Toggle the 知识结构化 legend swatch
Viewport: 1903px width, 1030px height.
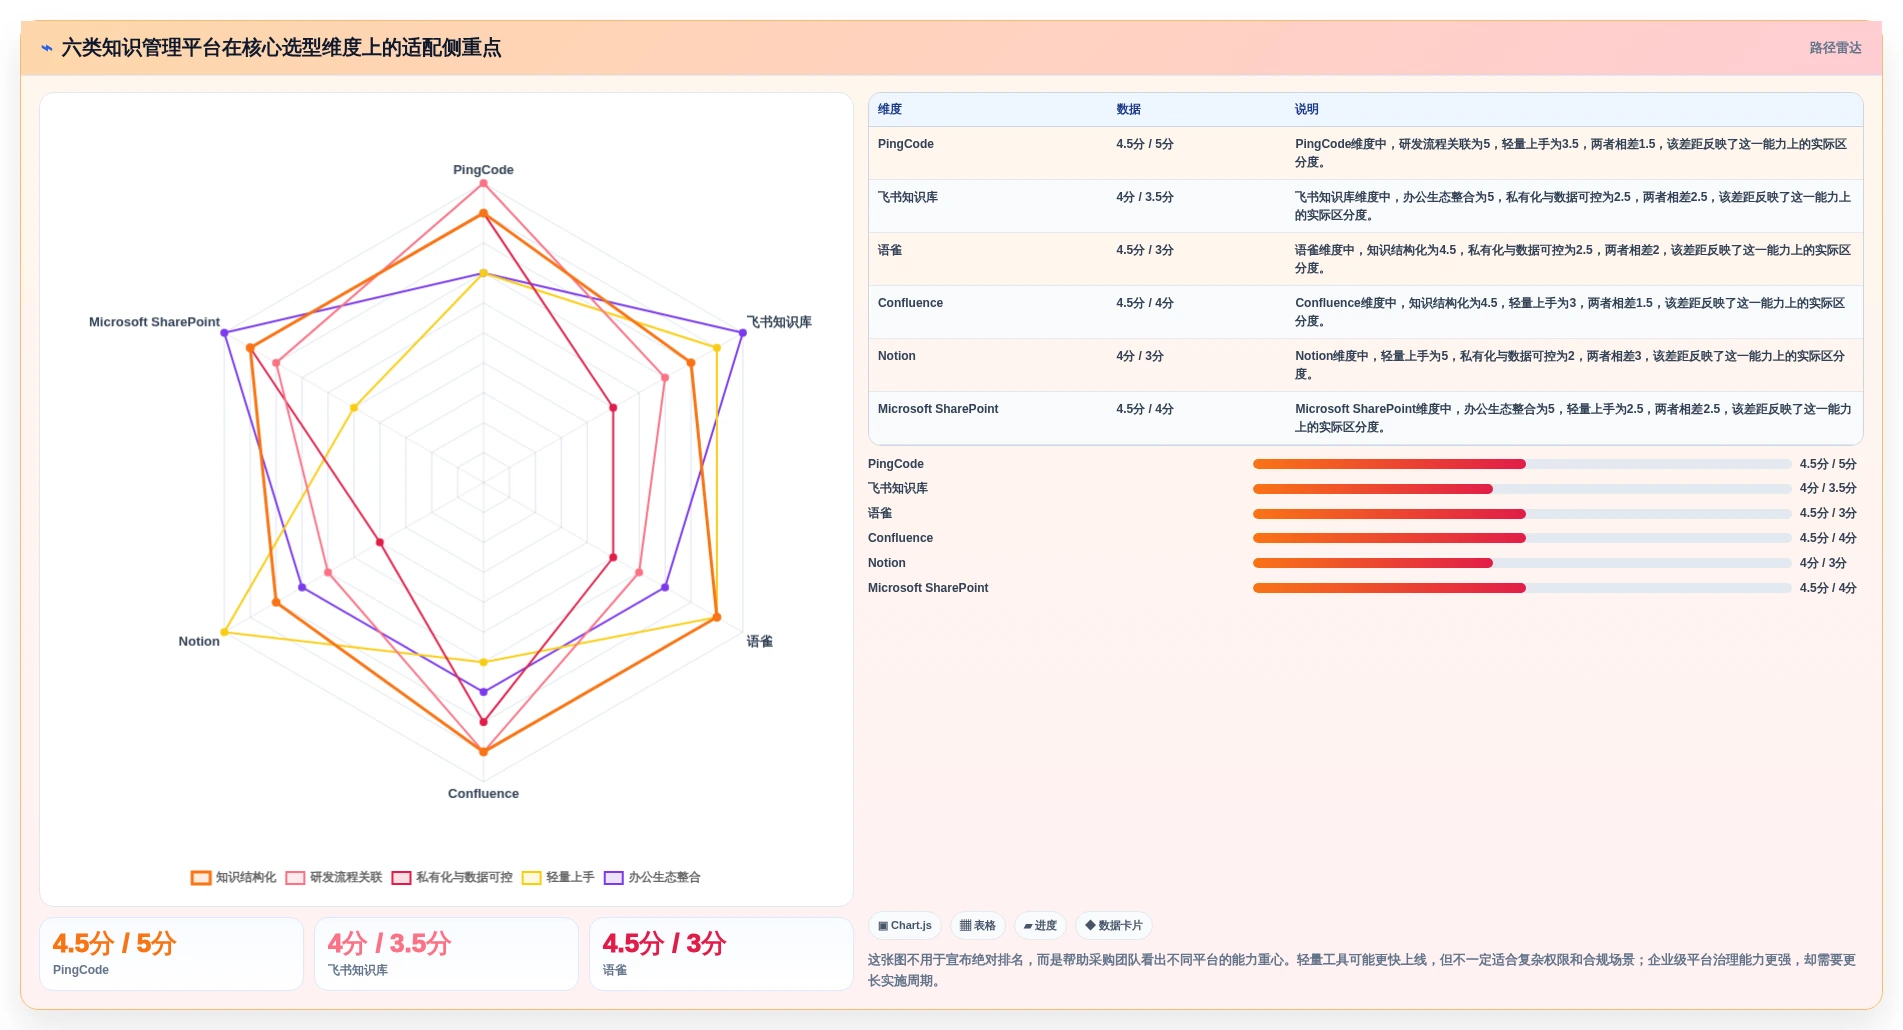click(x=201, y=878)
